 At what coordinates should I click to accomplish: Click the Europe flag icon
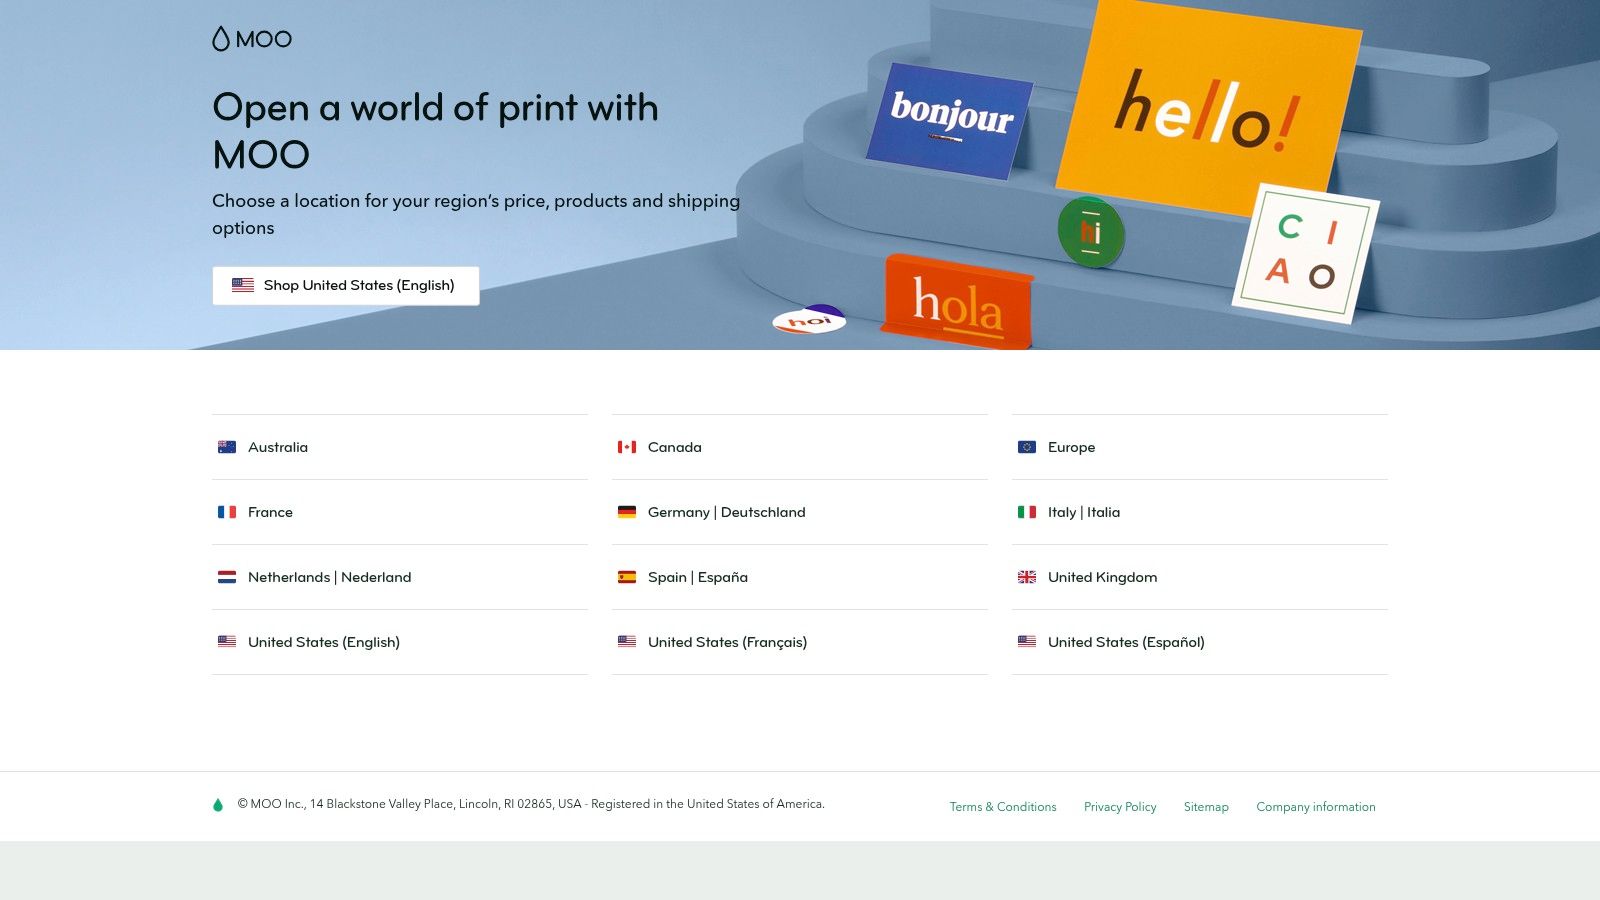click(x=1027, y=447)
